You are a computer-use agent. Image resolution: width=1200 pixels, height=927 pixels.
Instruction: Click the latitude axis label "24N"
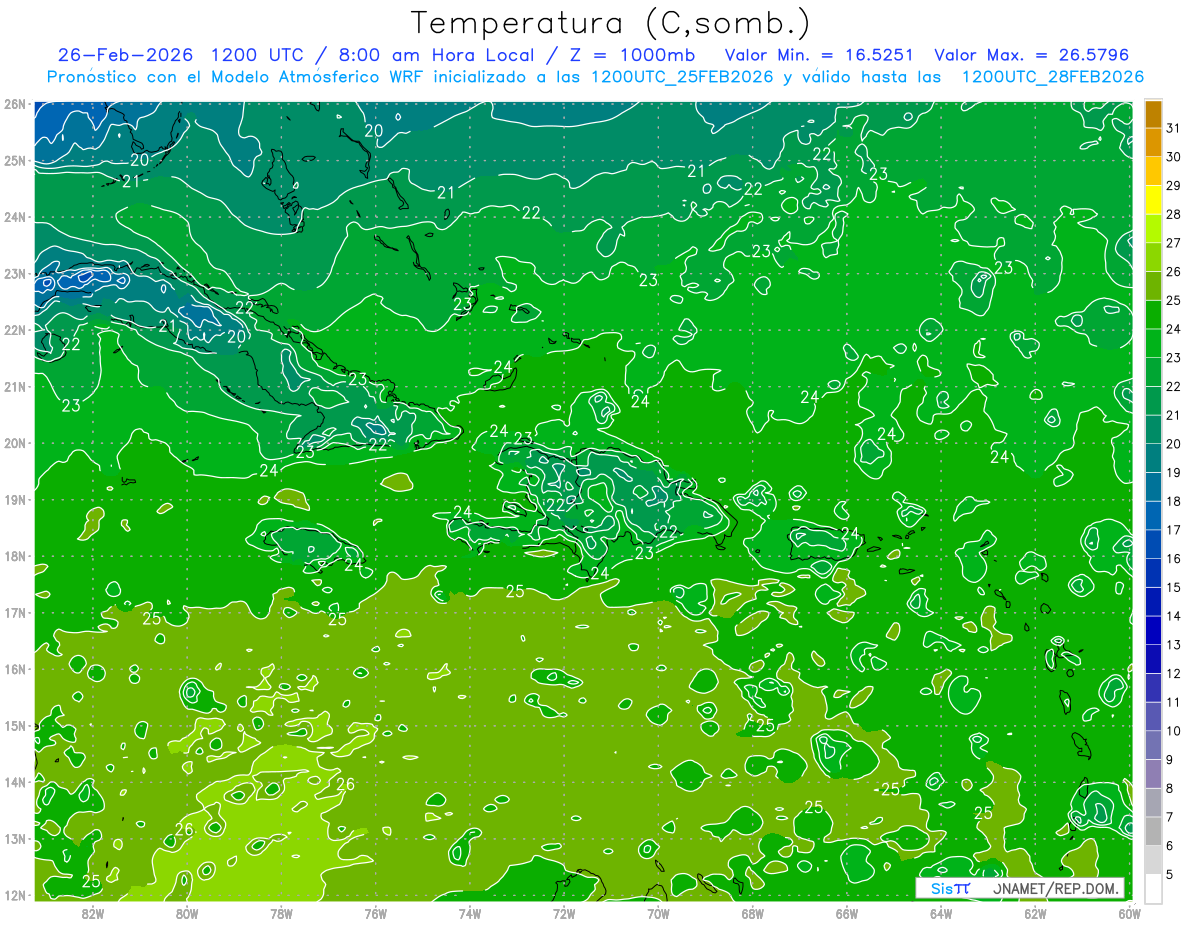coord(14,217)
